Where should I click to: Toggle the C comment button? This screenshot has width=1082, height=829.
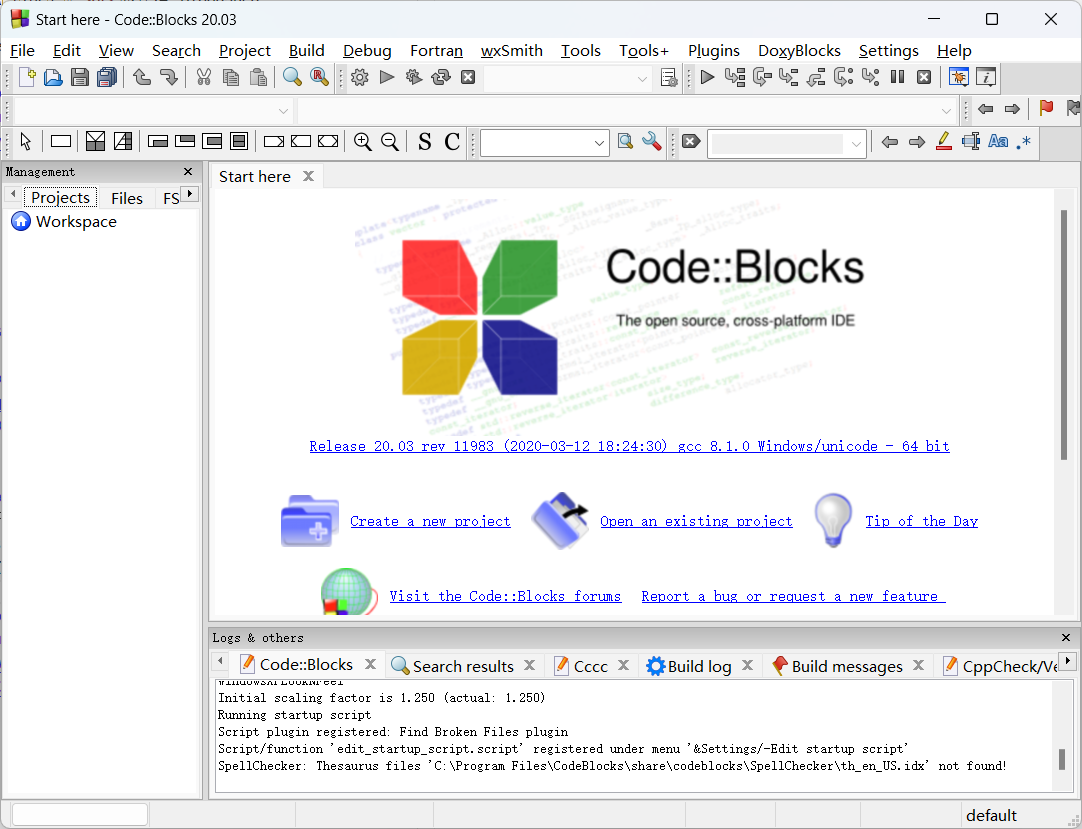pos(452,142)
